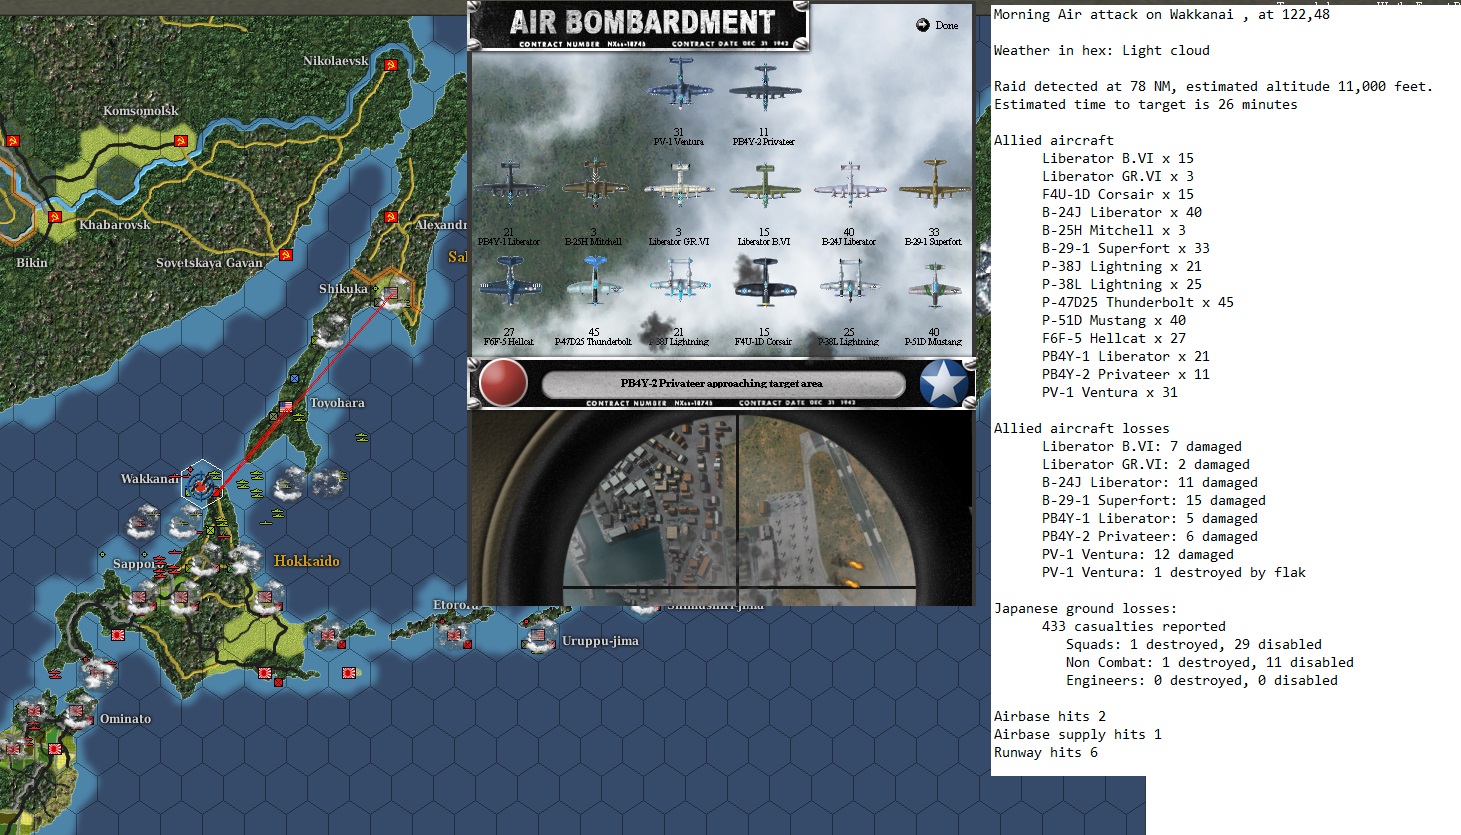The width and height of the screenshot is (1461, 835).
Task: Click the Air Bombardment title banner
Action: (639, 25)
